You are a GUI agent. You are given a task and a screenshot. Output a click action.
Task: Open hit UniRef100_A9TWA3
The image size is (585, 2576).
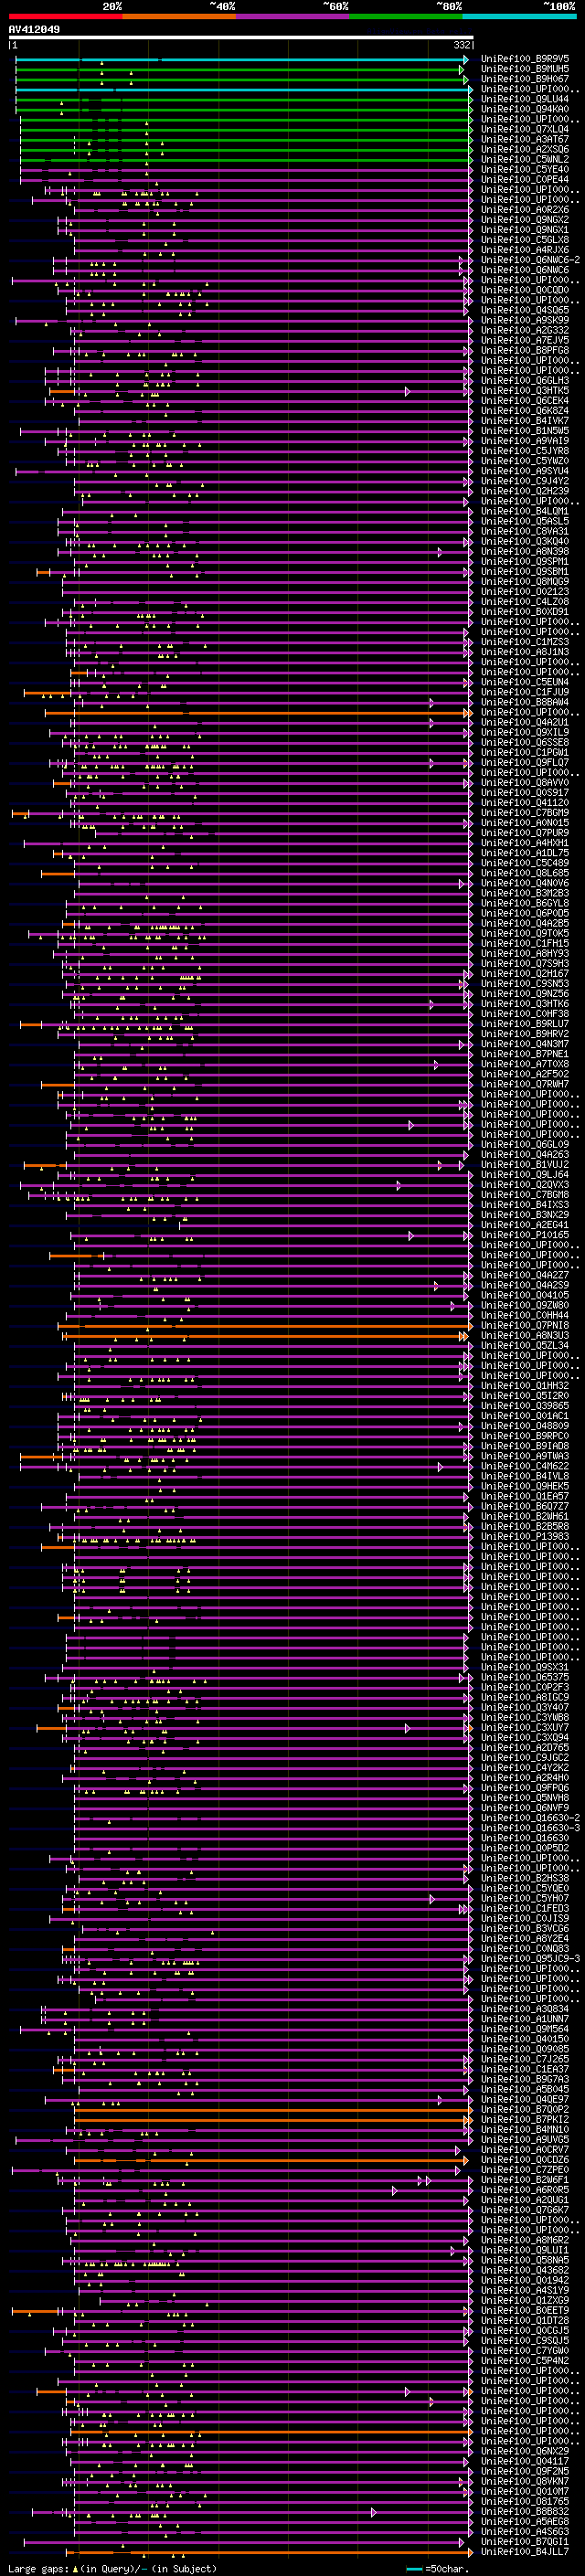[x=525, y=1455]
